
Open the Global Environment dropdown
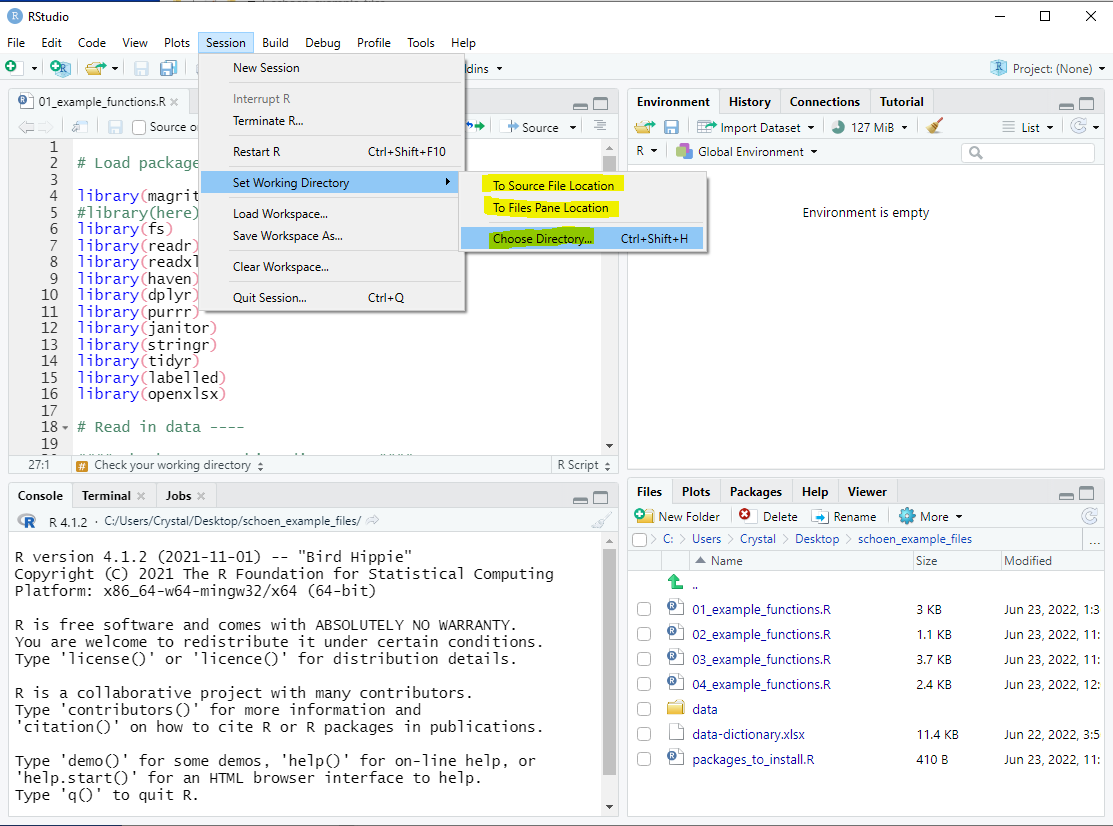tap(746, 151)
